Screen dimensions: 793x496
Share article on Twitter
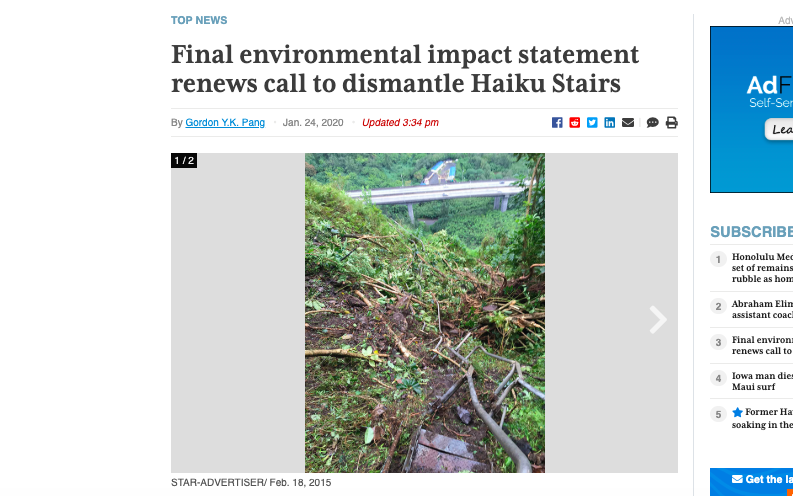592,122
